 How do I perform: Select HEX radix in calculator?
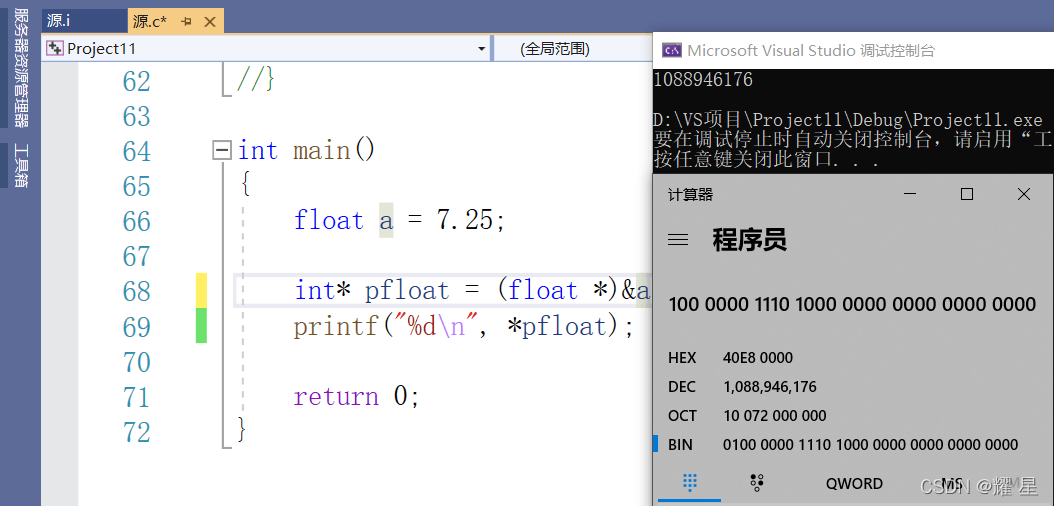(682, 358)
